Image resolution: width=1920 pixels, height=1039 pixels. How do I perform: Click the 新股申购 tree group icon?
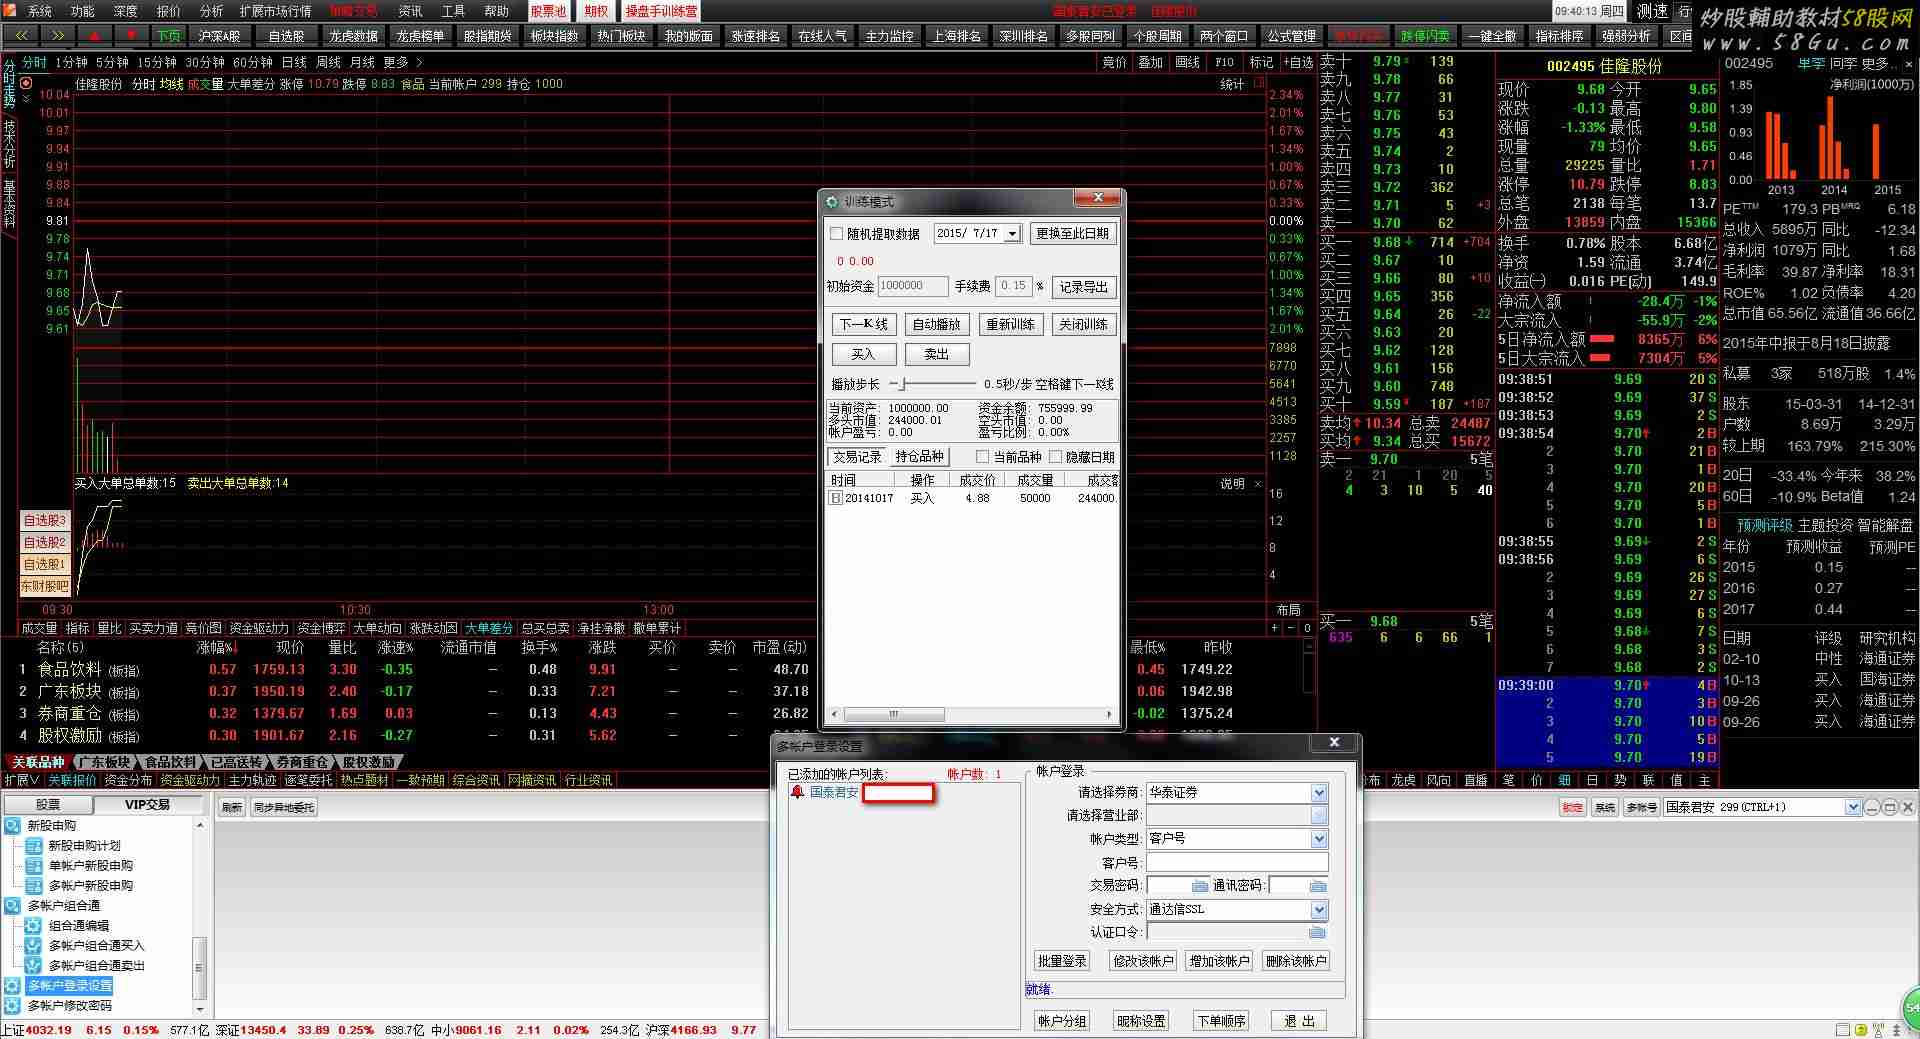tap(12, 826)
